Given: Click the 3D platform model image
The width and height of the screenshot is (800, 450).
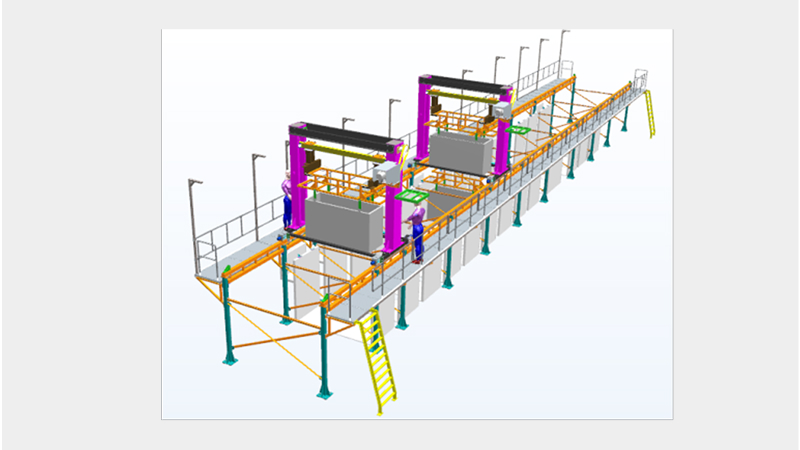Looking at the screenshot, I should tap(417, 224).
